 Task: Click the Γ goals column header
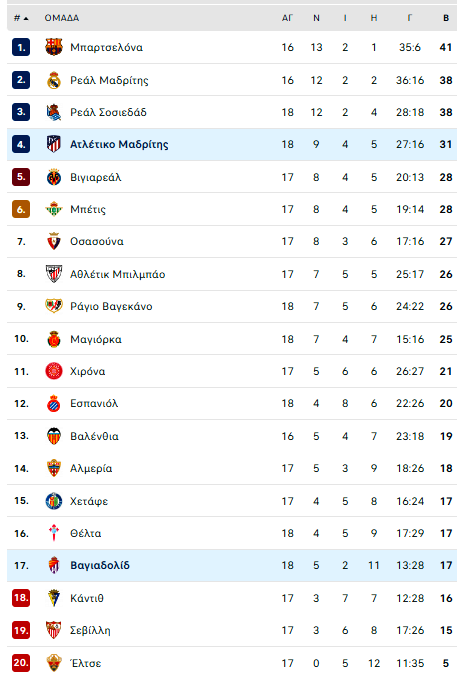pyautogui.click(x=410, y=18)
